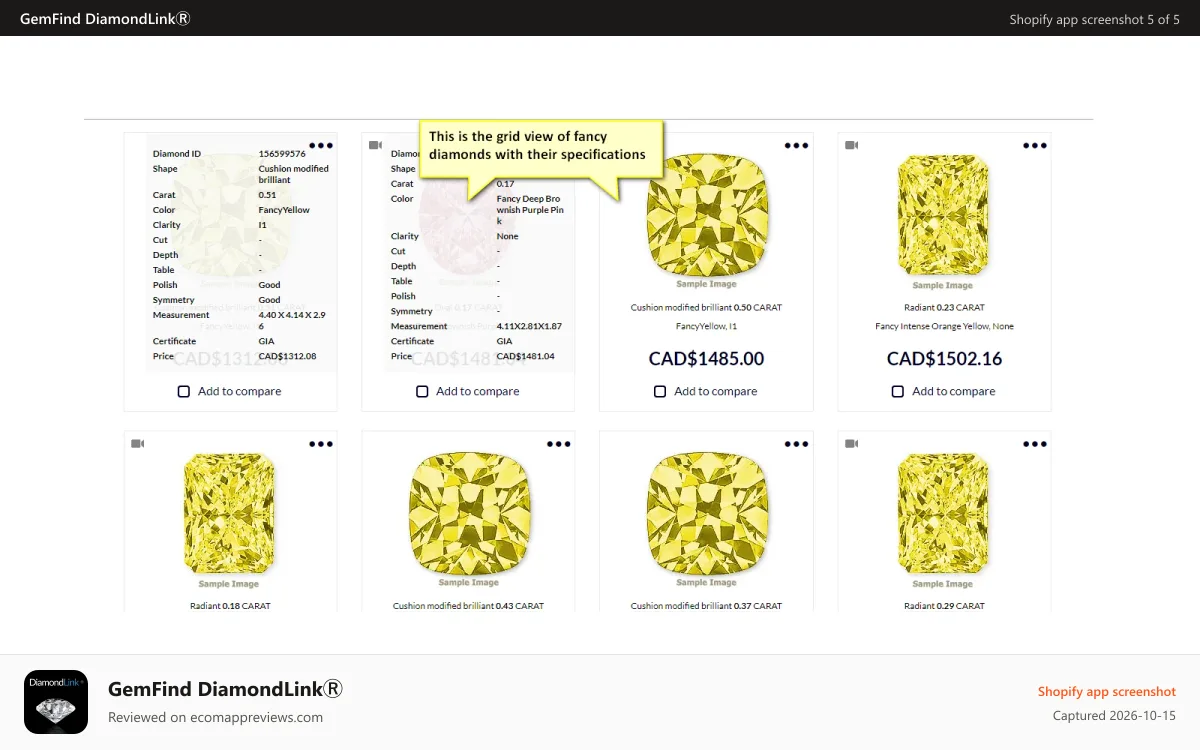Open 'Cushion modified brilliant 0.43 CARAT' title

(468, 606)
